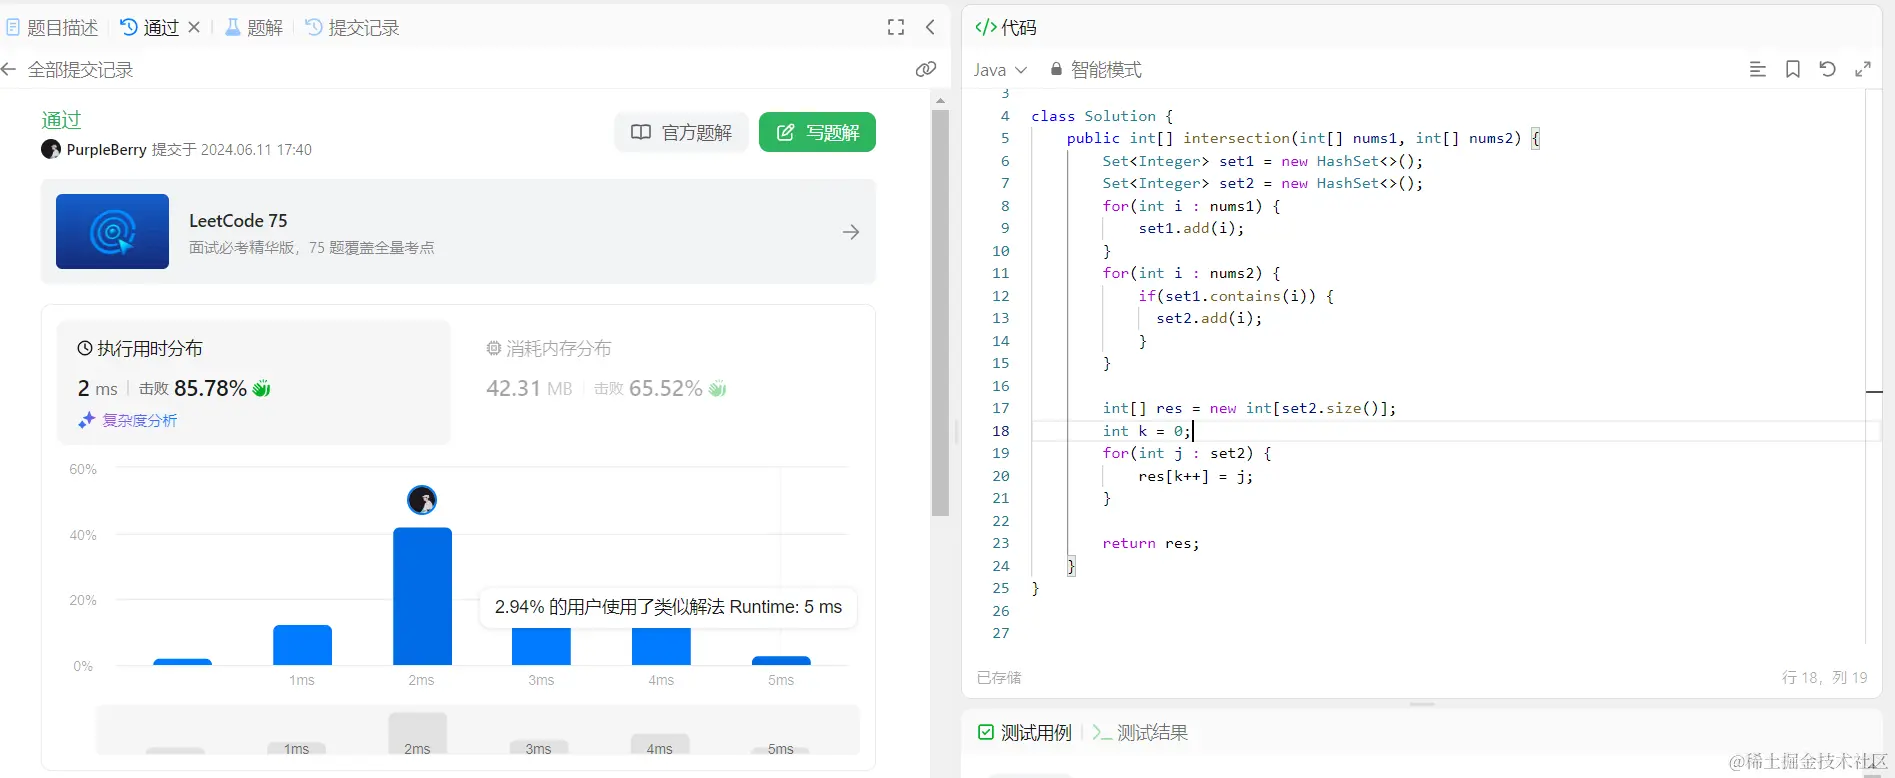Click the user avatar marker above the 2ms bar

tap(422, 499)
